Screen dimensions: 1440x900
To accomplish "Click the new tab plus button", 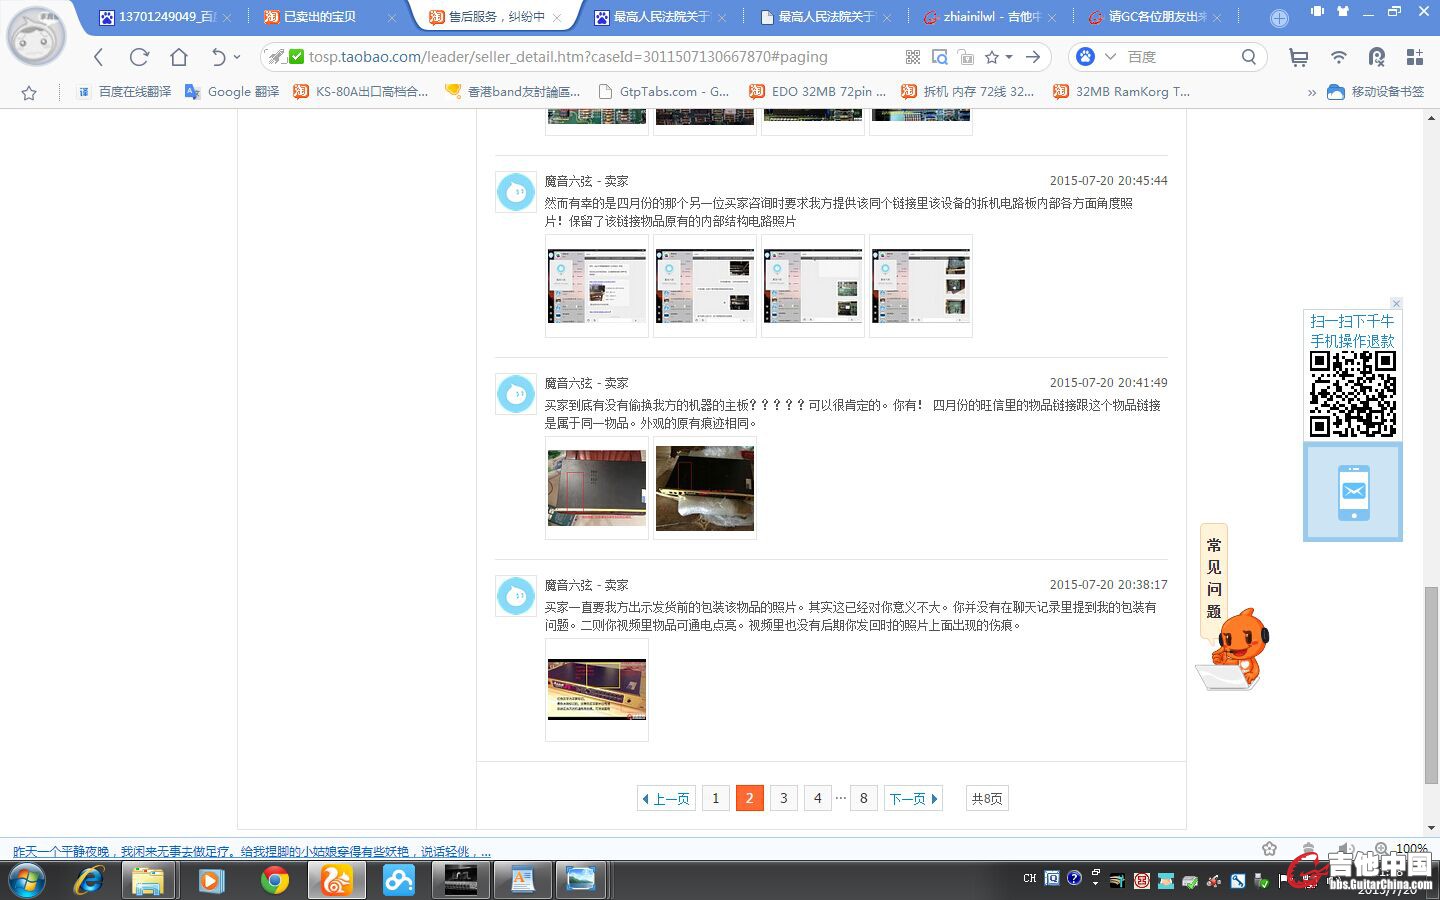I will click(1279, 18).
